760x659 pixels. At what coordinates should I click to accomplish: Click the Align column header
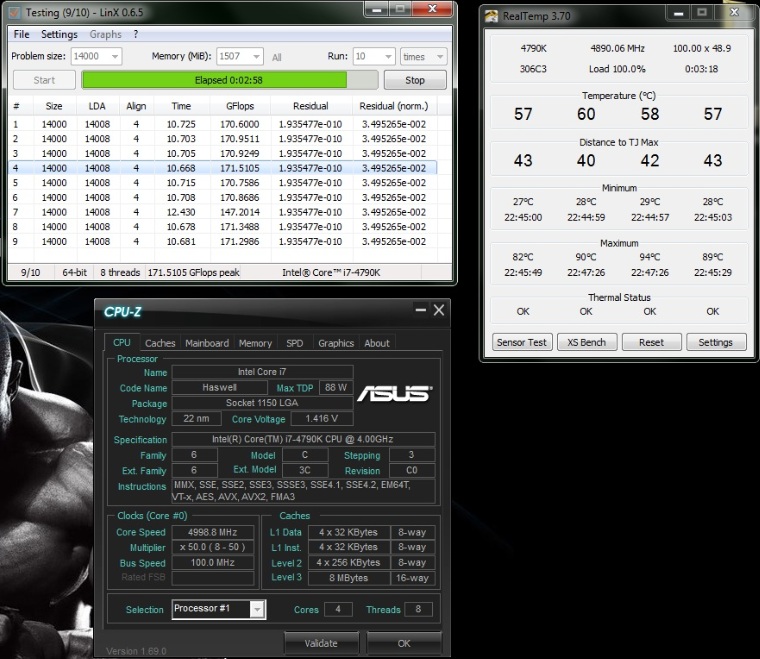[x=136, y=106]
